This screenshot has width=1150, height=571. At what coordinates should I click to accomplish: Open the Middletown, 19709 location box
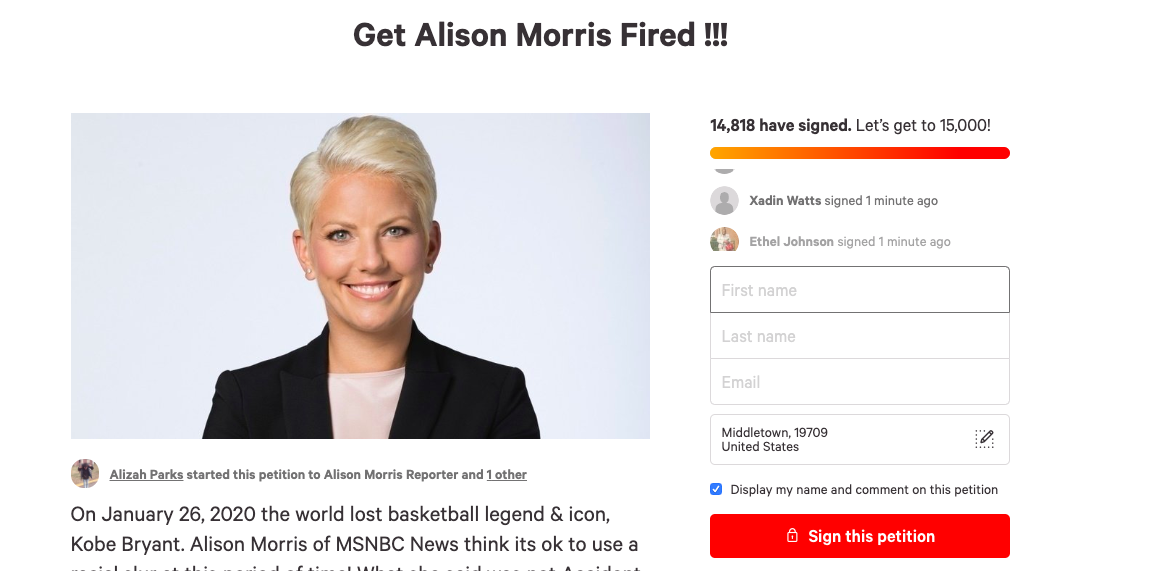860,440
